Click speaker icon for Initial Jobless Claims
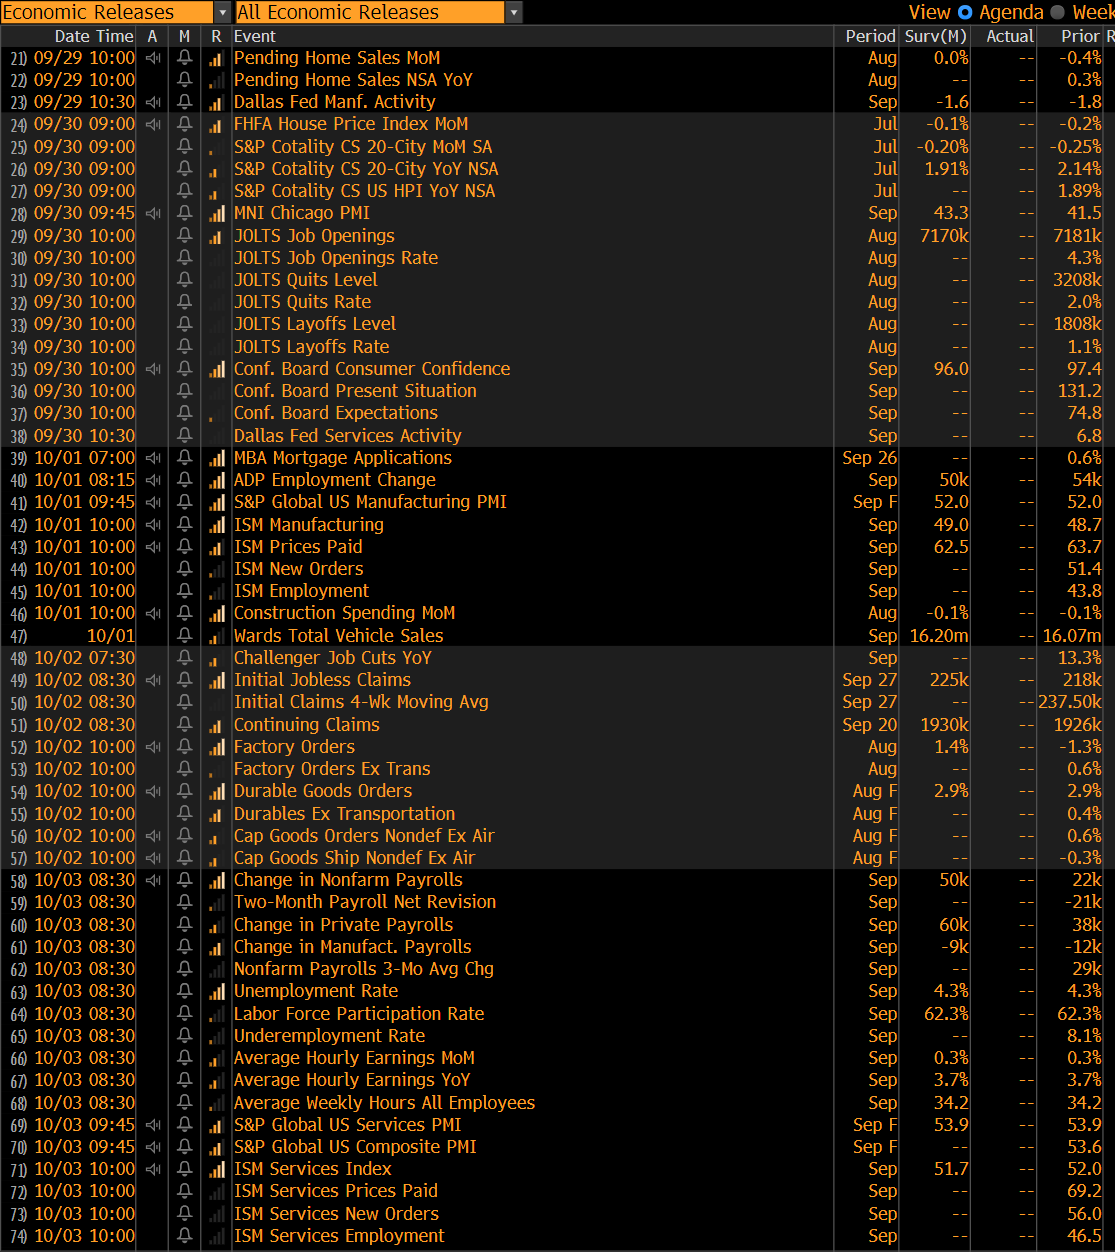The width and height of the screenshot is (1115, 1252). pos(153,680)
